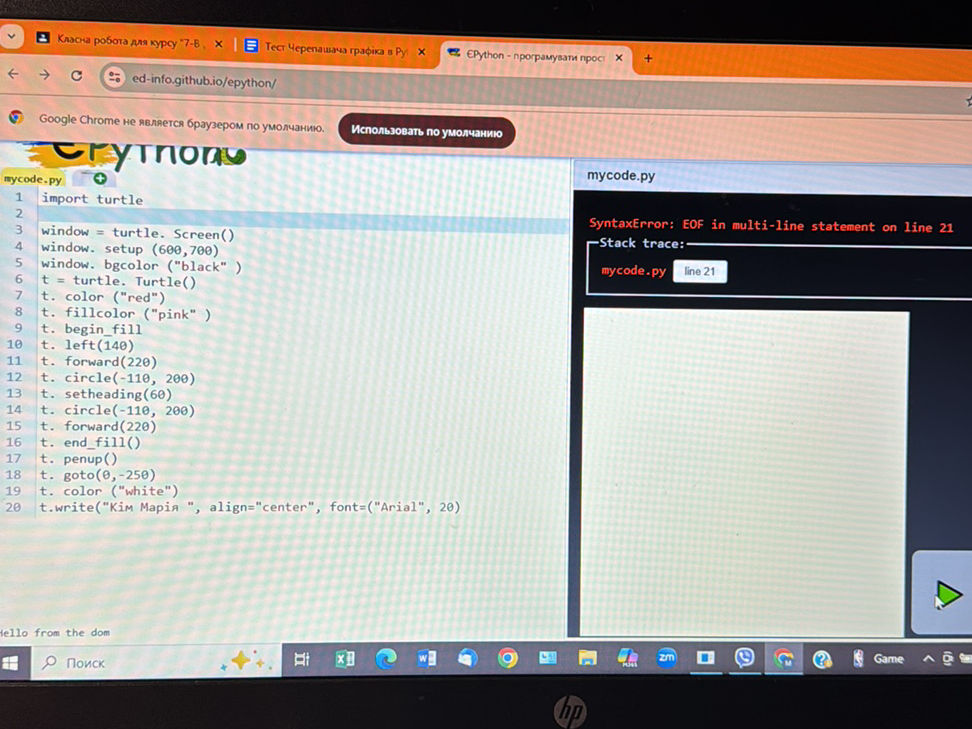This screenshot has height=729, width=972.
Task: Select the SyntaxError message in output panel
Action: (770, 225)
